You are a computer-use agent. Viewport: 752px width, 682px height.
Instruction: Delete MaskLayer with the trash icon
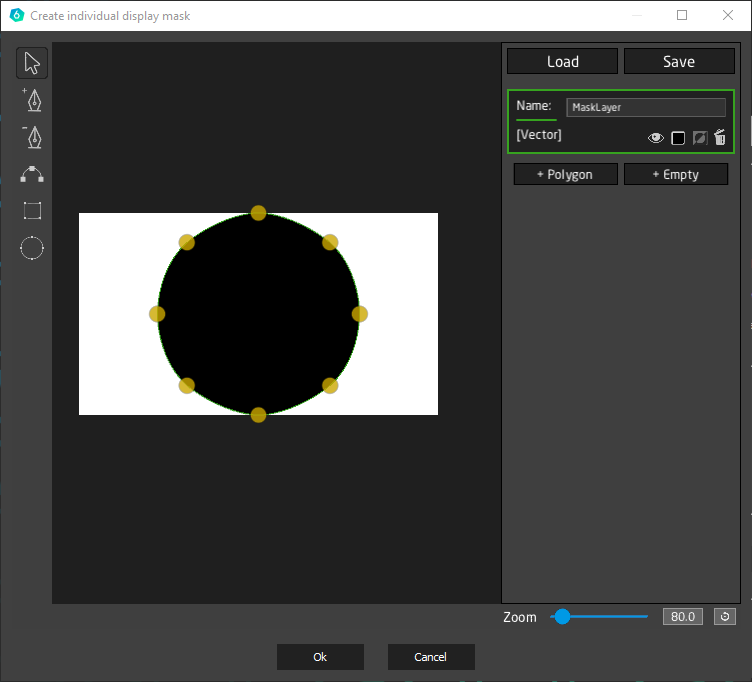(720, 137)
